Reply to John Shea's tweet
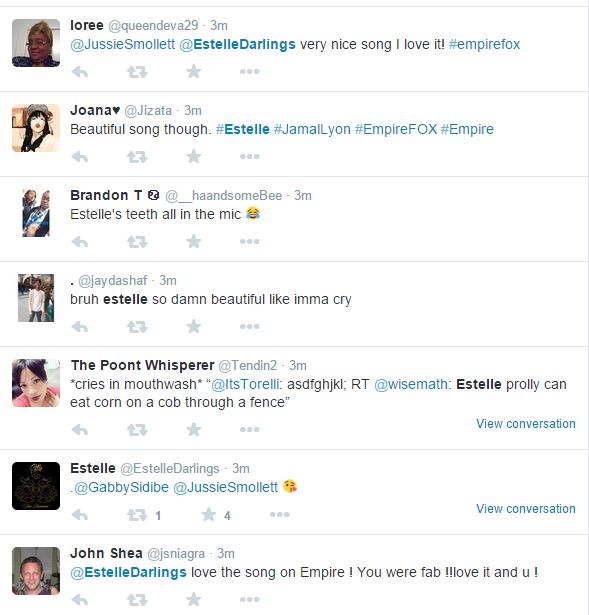This screenshot has height=615, width=589. point(80,600)
